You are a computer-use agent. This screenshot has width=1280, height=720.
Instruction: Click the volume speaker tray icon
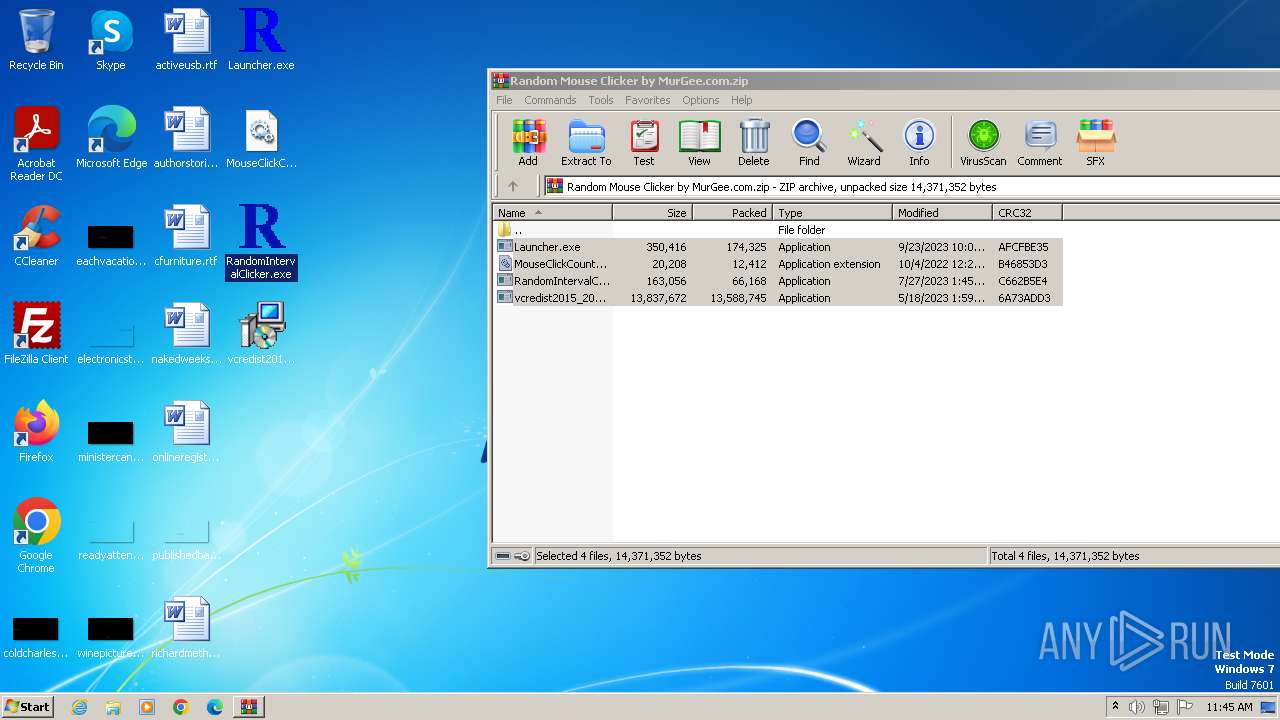click(x=1137, y=707)
